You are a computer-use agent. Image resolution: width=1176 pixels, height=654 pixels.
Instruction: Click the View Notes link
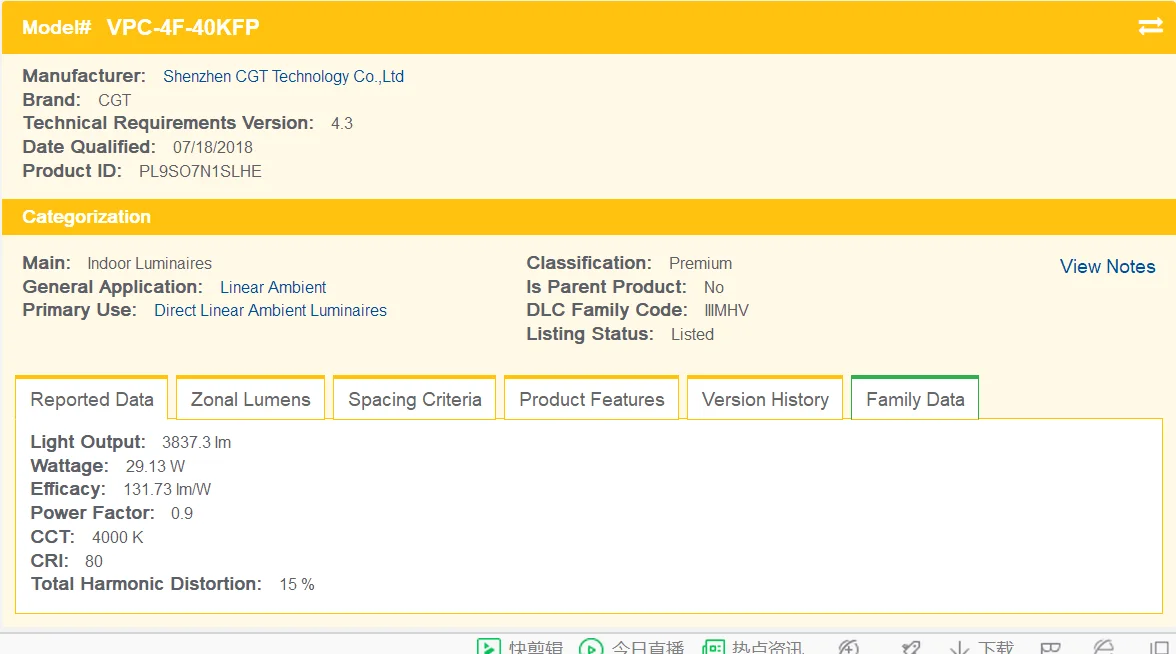[1107, 267]
